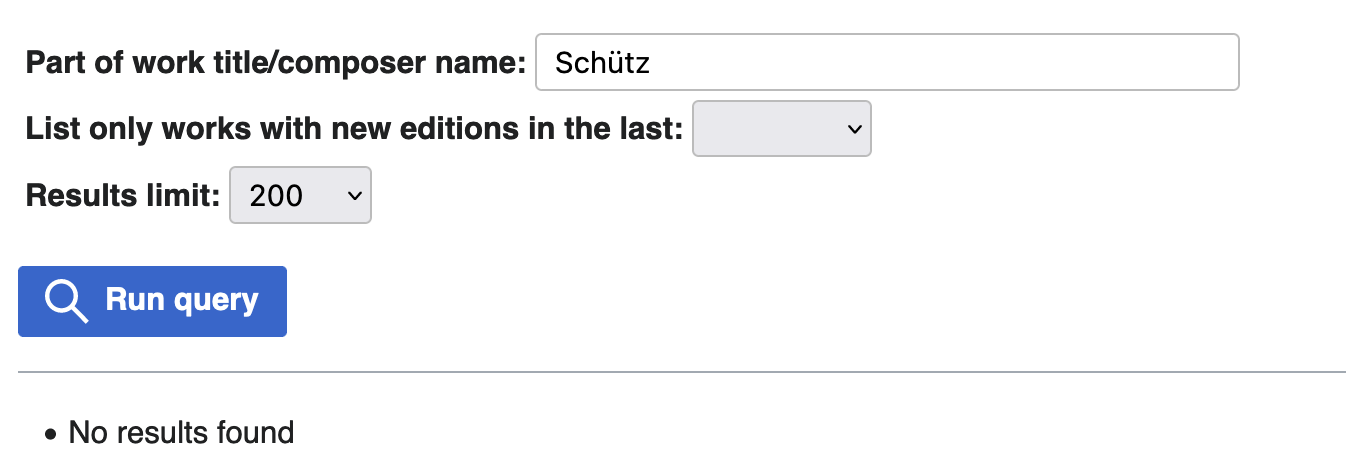
Task: Click the 'Results limit:' label
Action: pos(122,195)
